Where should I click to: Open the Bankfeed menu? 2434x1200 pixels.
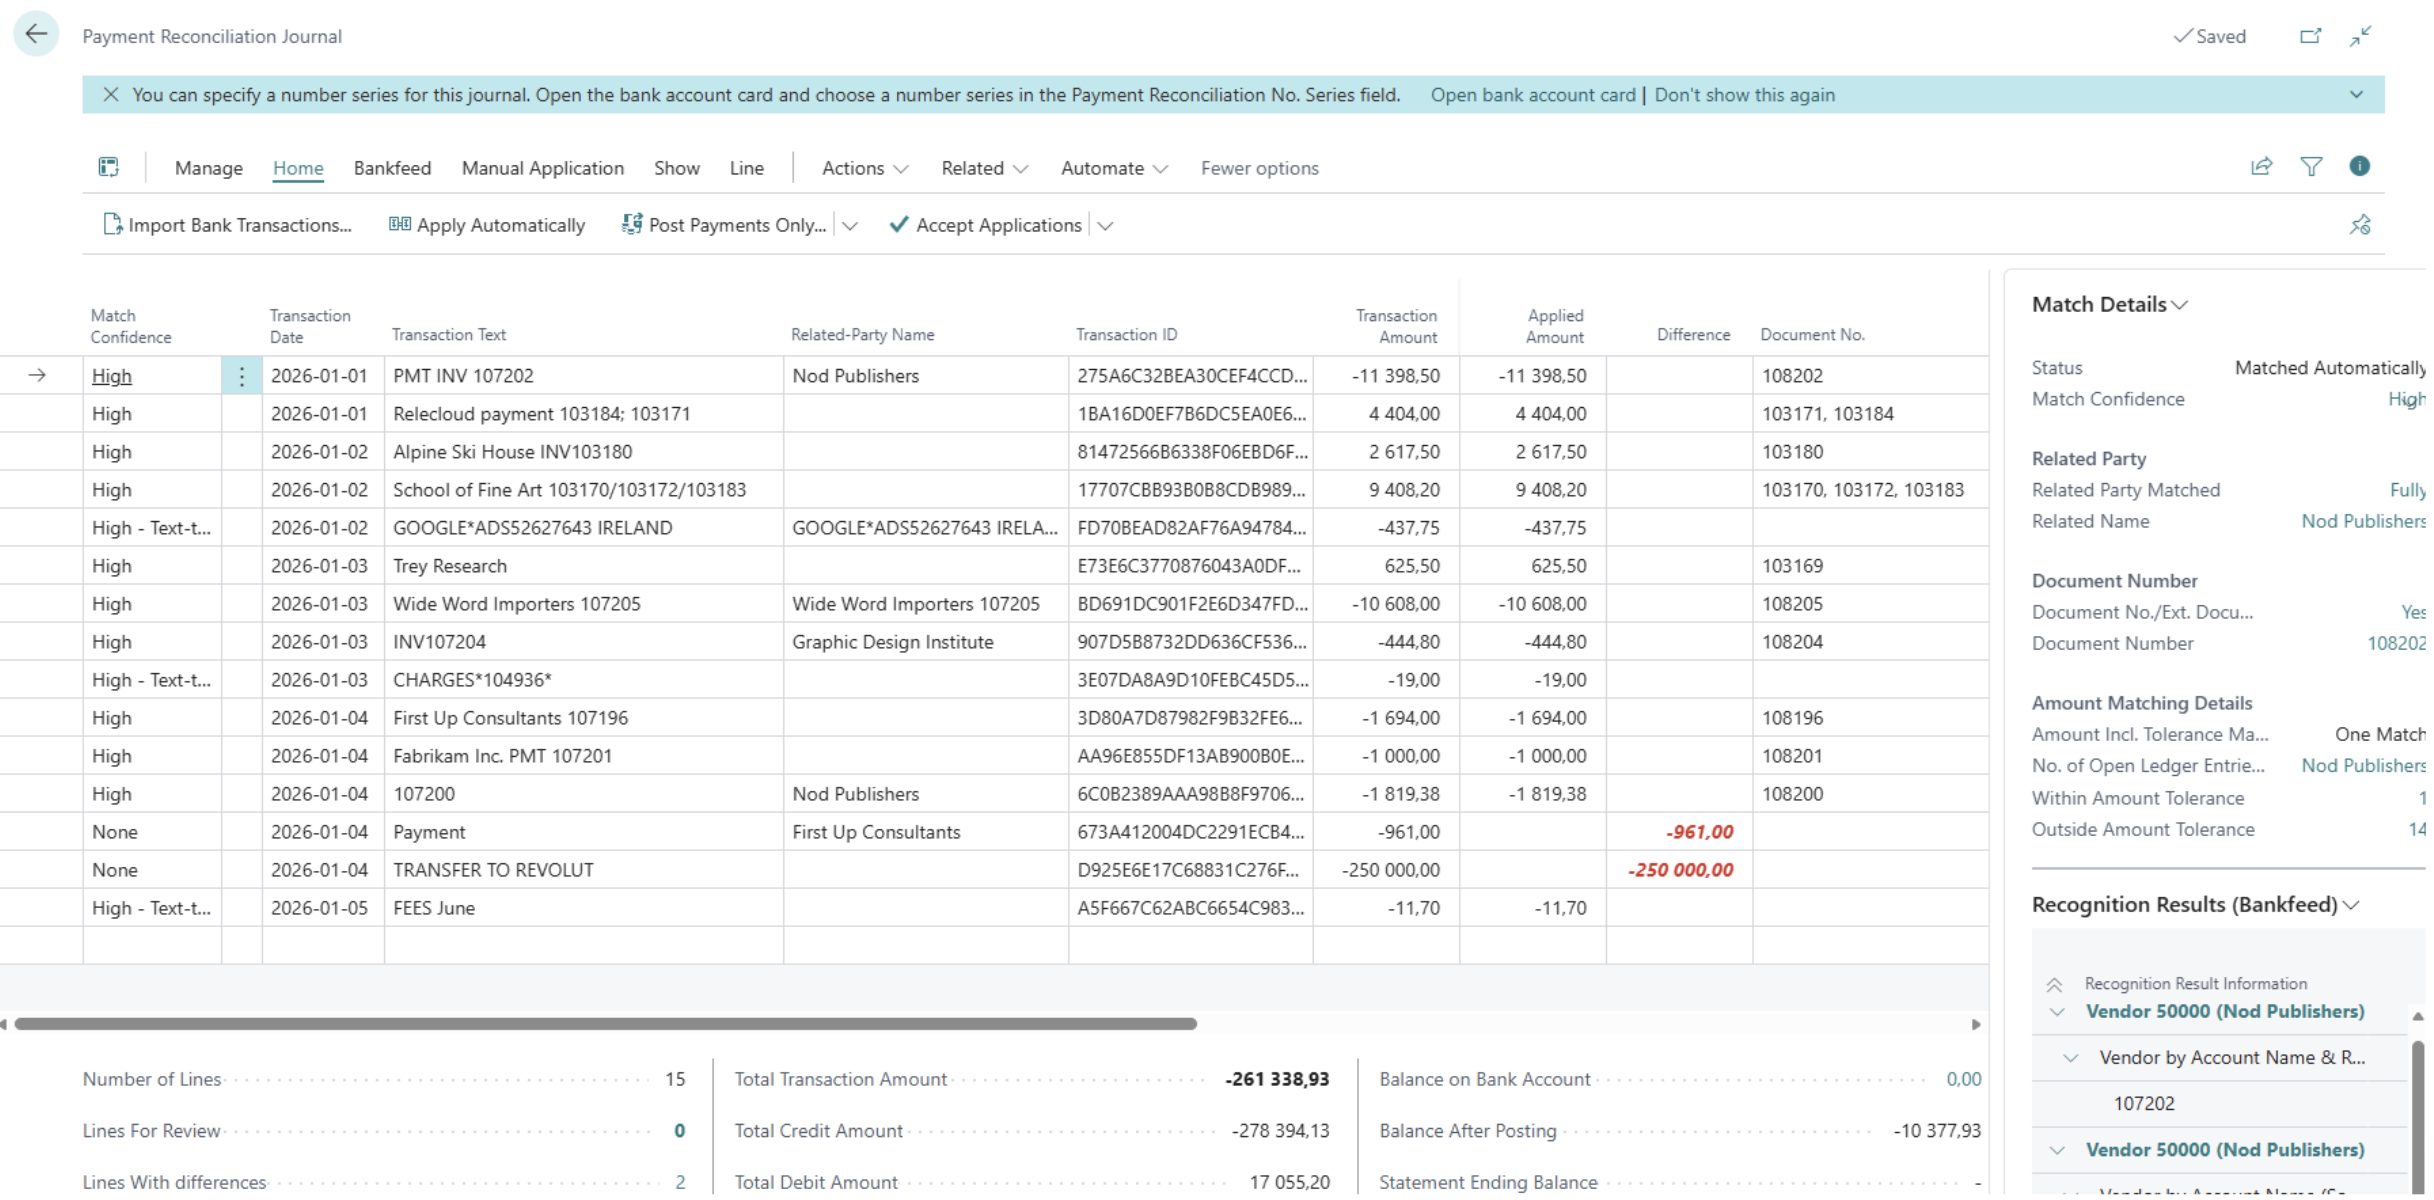point(392,168)
